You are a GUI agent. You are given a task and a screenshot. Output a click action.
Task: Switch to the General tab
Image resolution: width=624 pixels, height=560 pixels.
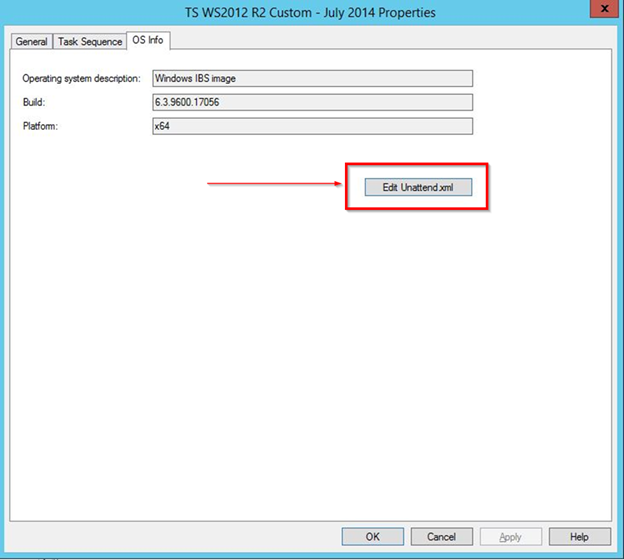click(31, 41)
